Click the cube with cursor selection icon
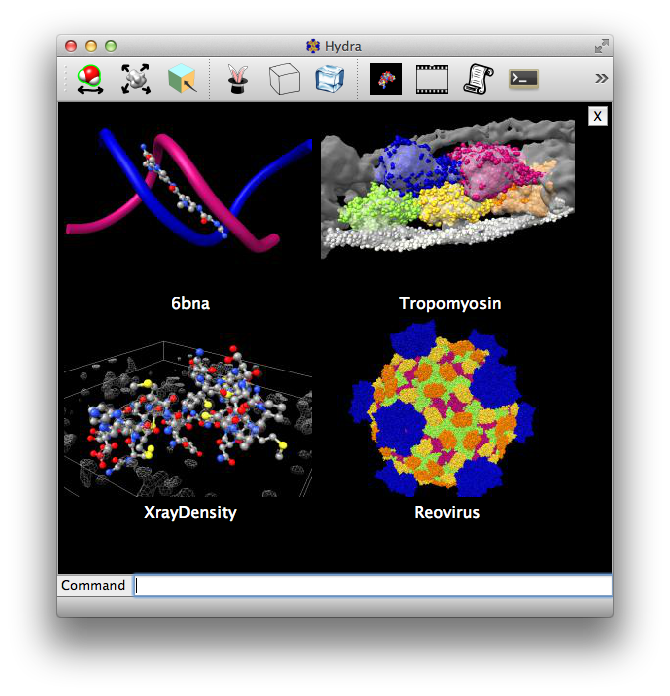Screen dimensions: 670x696 pyautogui.click(x=182, y=79)
